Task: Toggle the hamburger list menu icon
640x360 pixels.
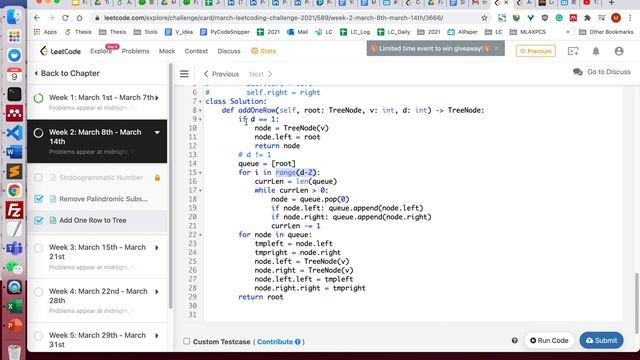Action: click(184, 74)
